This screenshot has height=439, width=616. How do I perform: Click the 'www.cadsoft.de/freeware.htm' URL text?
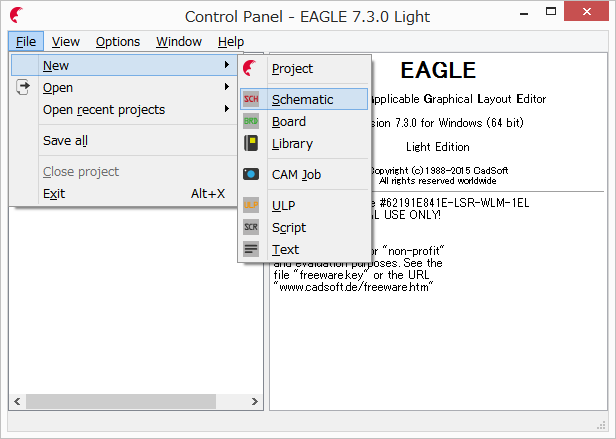(x=354, y=287)
